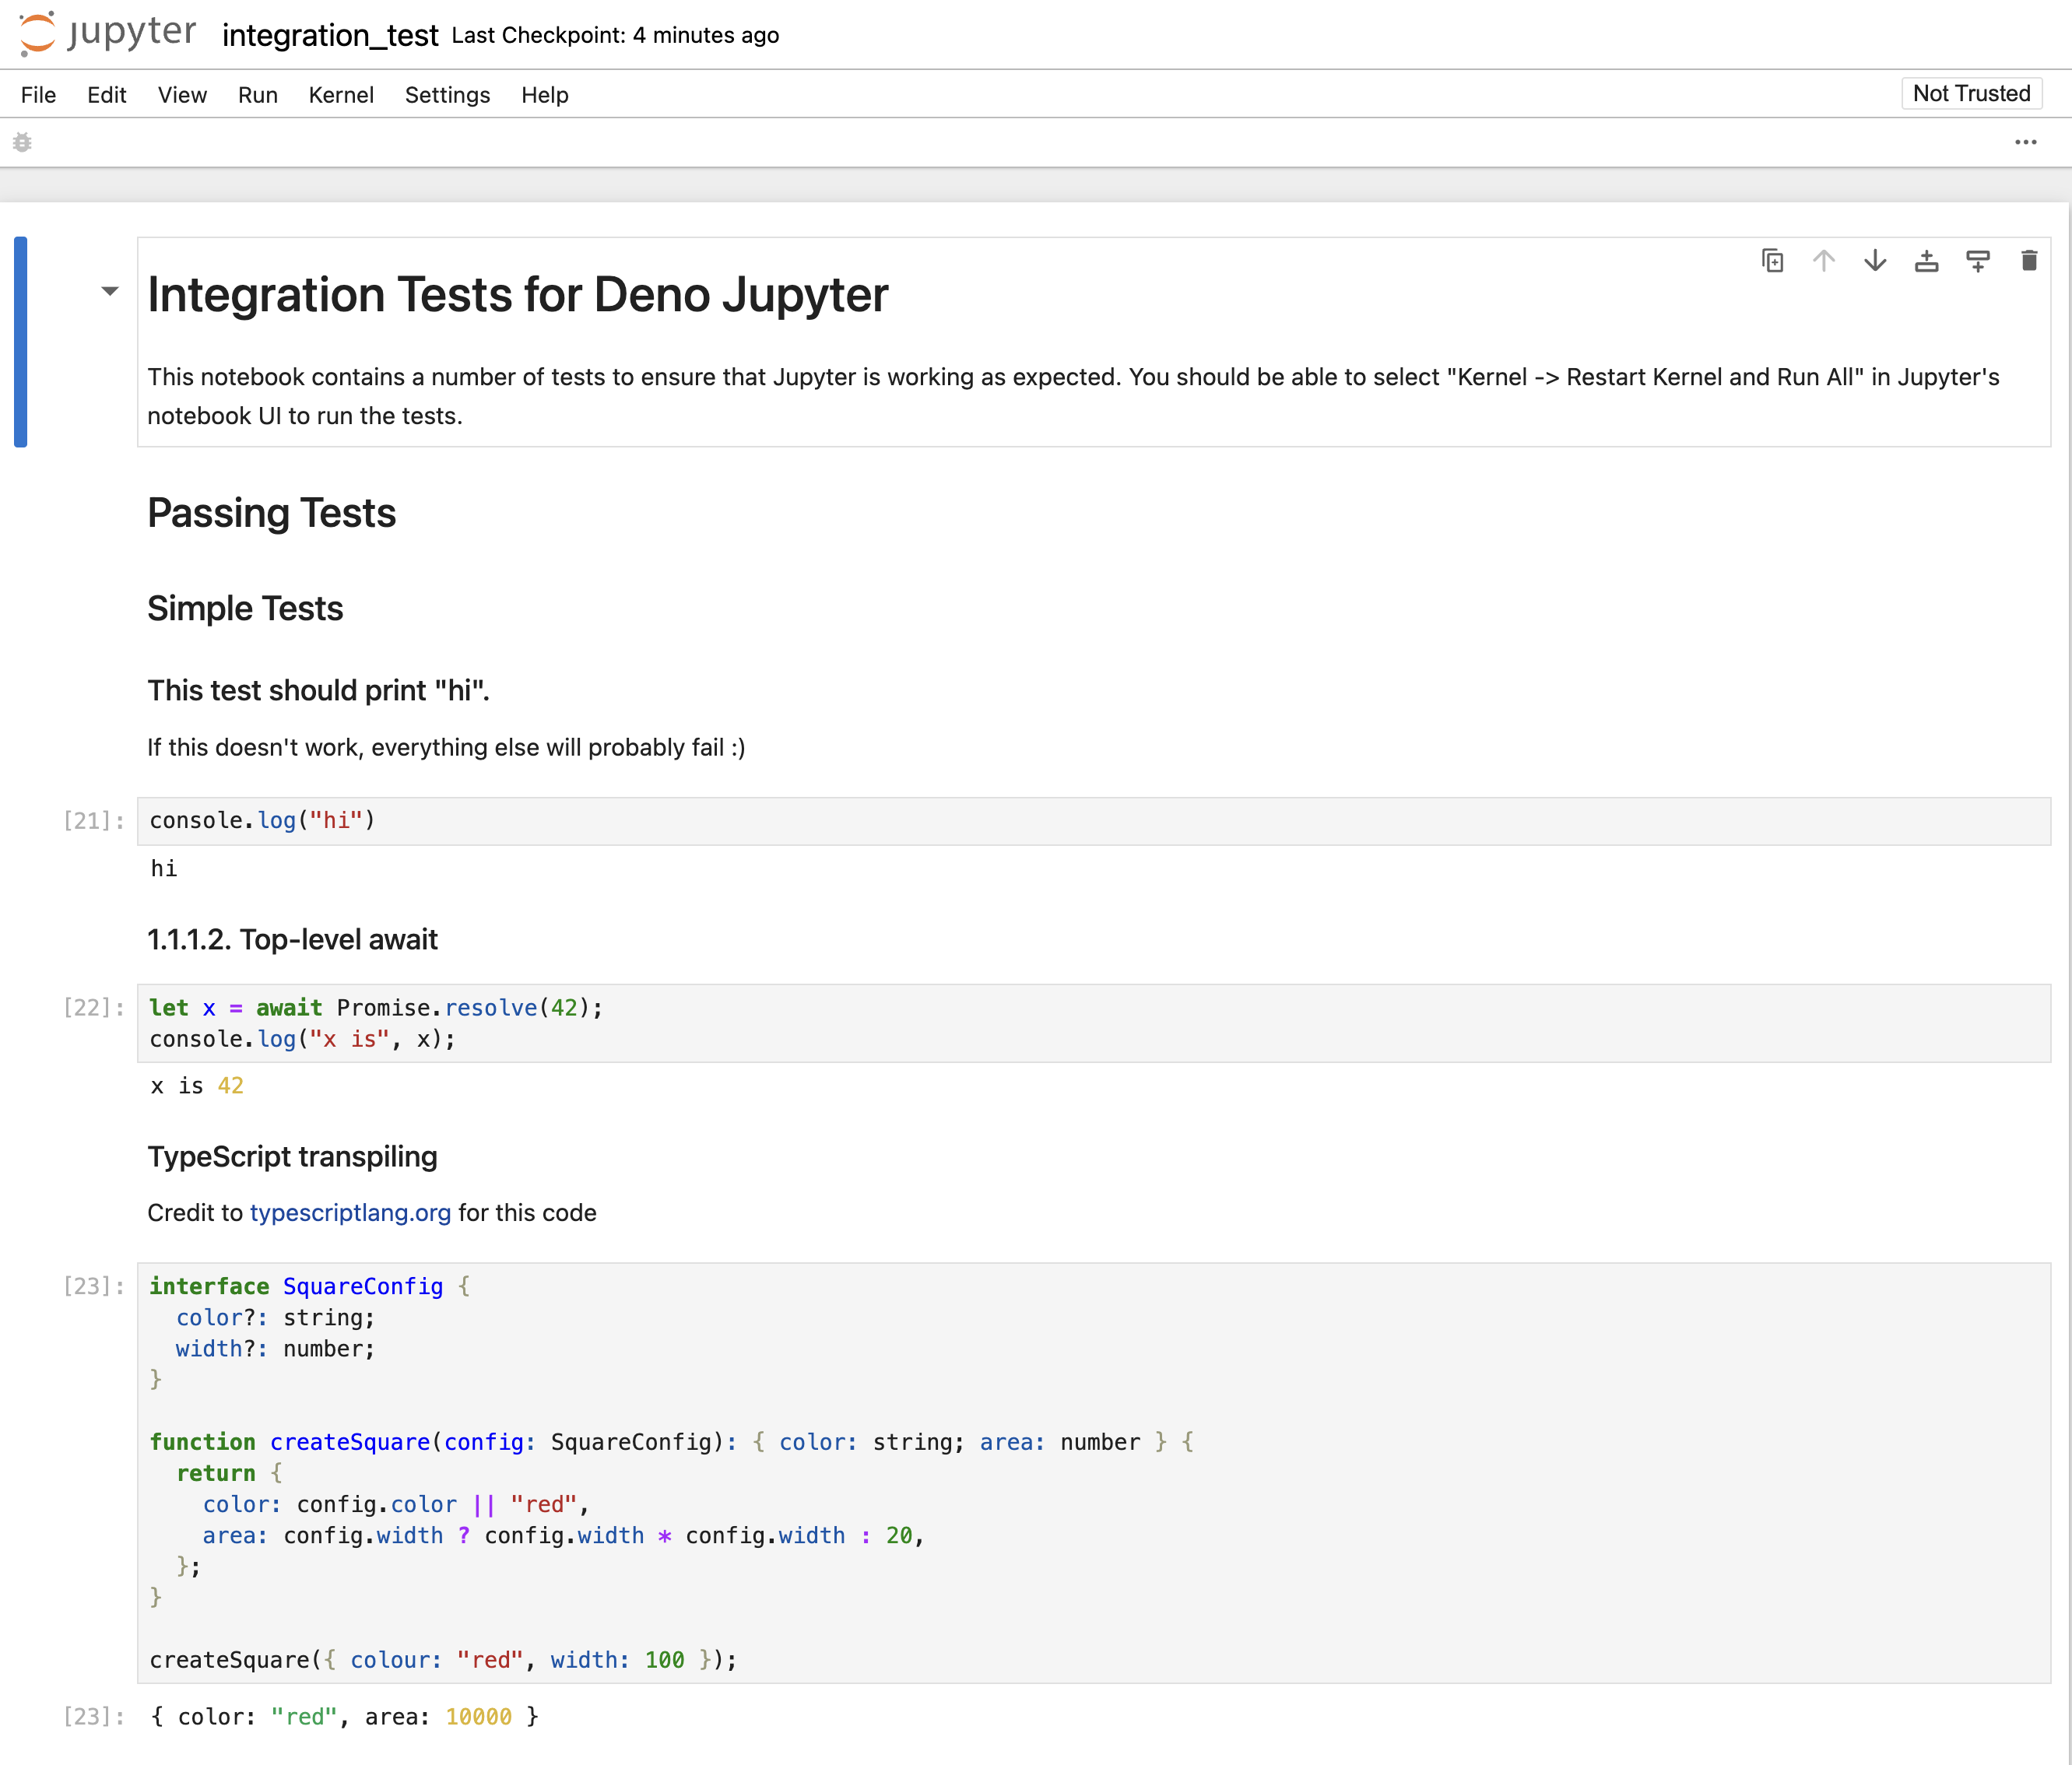2072x1765 pixels.
Task: Insert a new cell below
Action: click(x=1979, y=261)
